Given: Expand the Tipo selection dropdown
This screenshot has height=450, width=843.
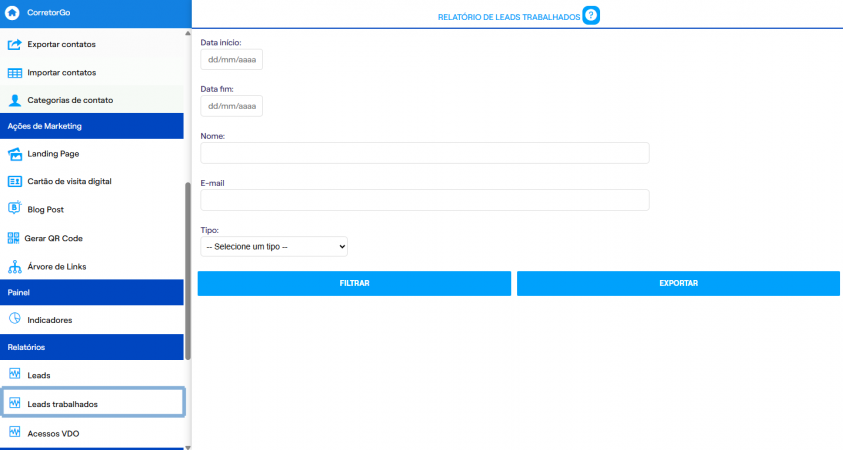Looking at the screenshot, I should [x=274, y=246].
